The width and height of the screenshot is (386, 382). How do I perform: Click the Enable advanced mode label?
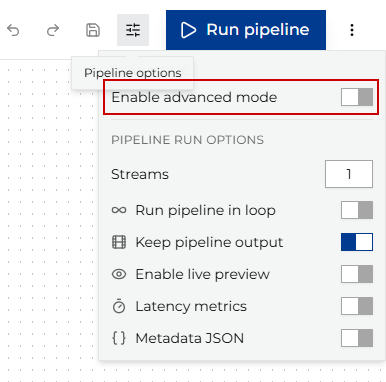[x=194, y=97]
